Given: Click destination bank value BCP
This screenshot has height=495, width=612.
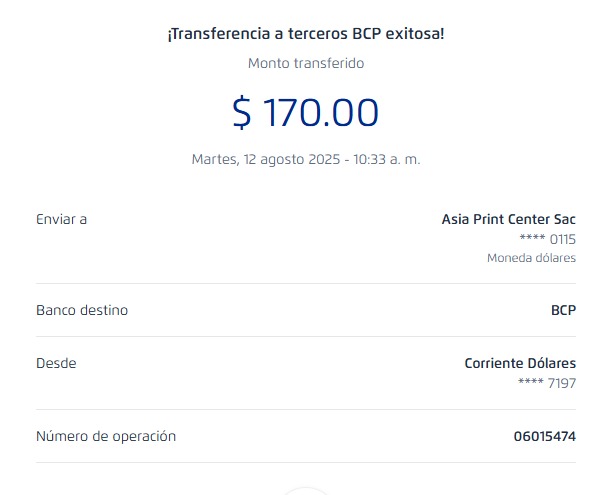Looking at the screenshot, I should 563,310.
